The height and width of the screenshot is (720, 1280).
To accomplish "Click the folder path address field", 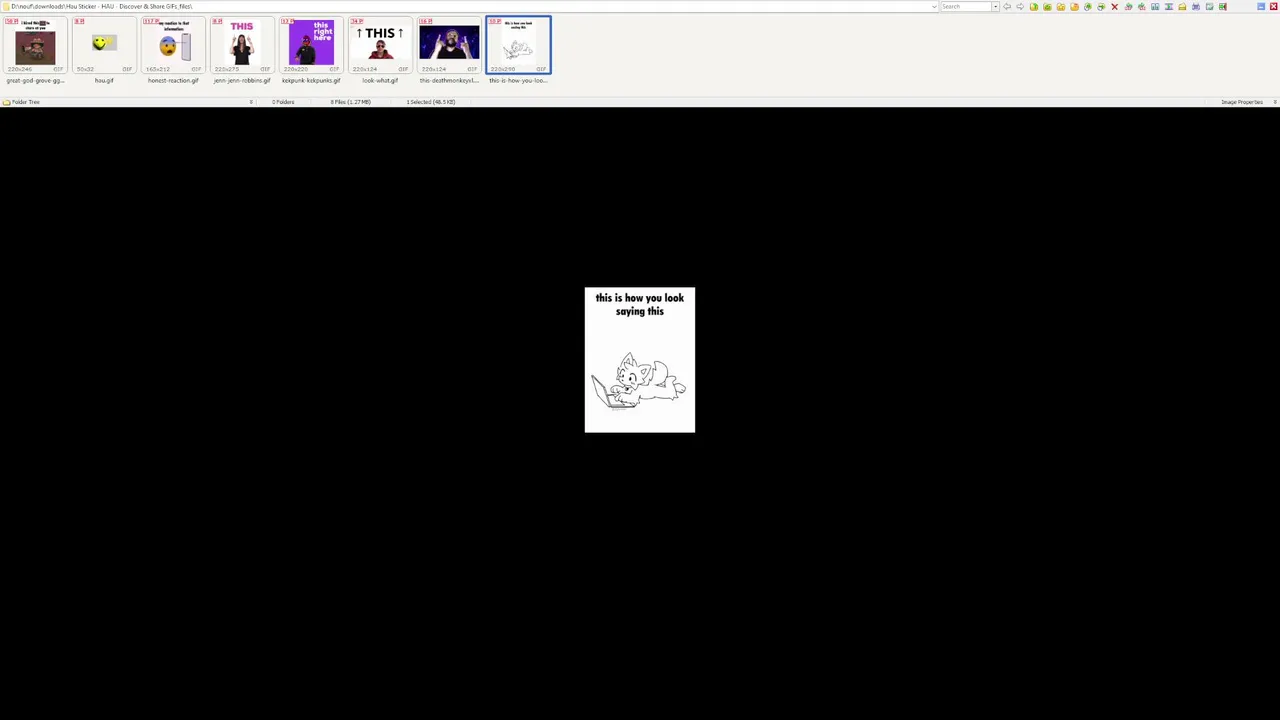I will (465, 7).
